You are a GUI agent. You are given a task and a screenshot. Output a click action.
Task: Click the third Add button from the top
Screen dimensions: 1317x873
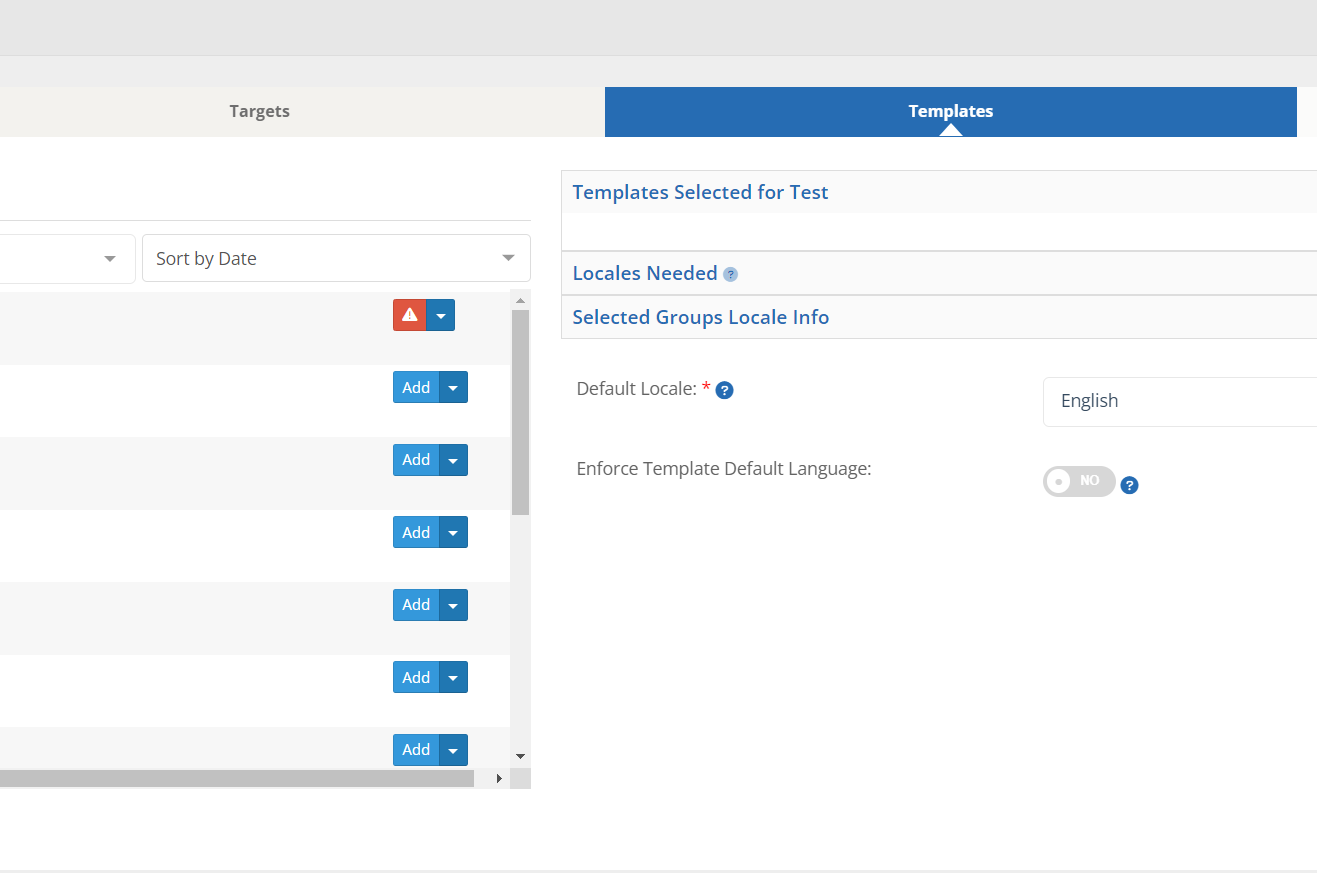tap(416, 533)
